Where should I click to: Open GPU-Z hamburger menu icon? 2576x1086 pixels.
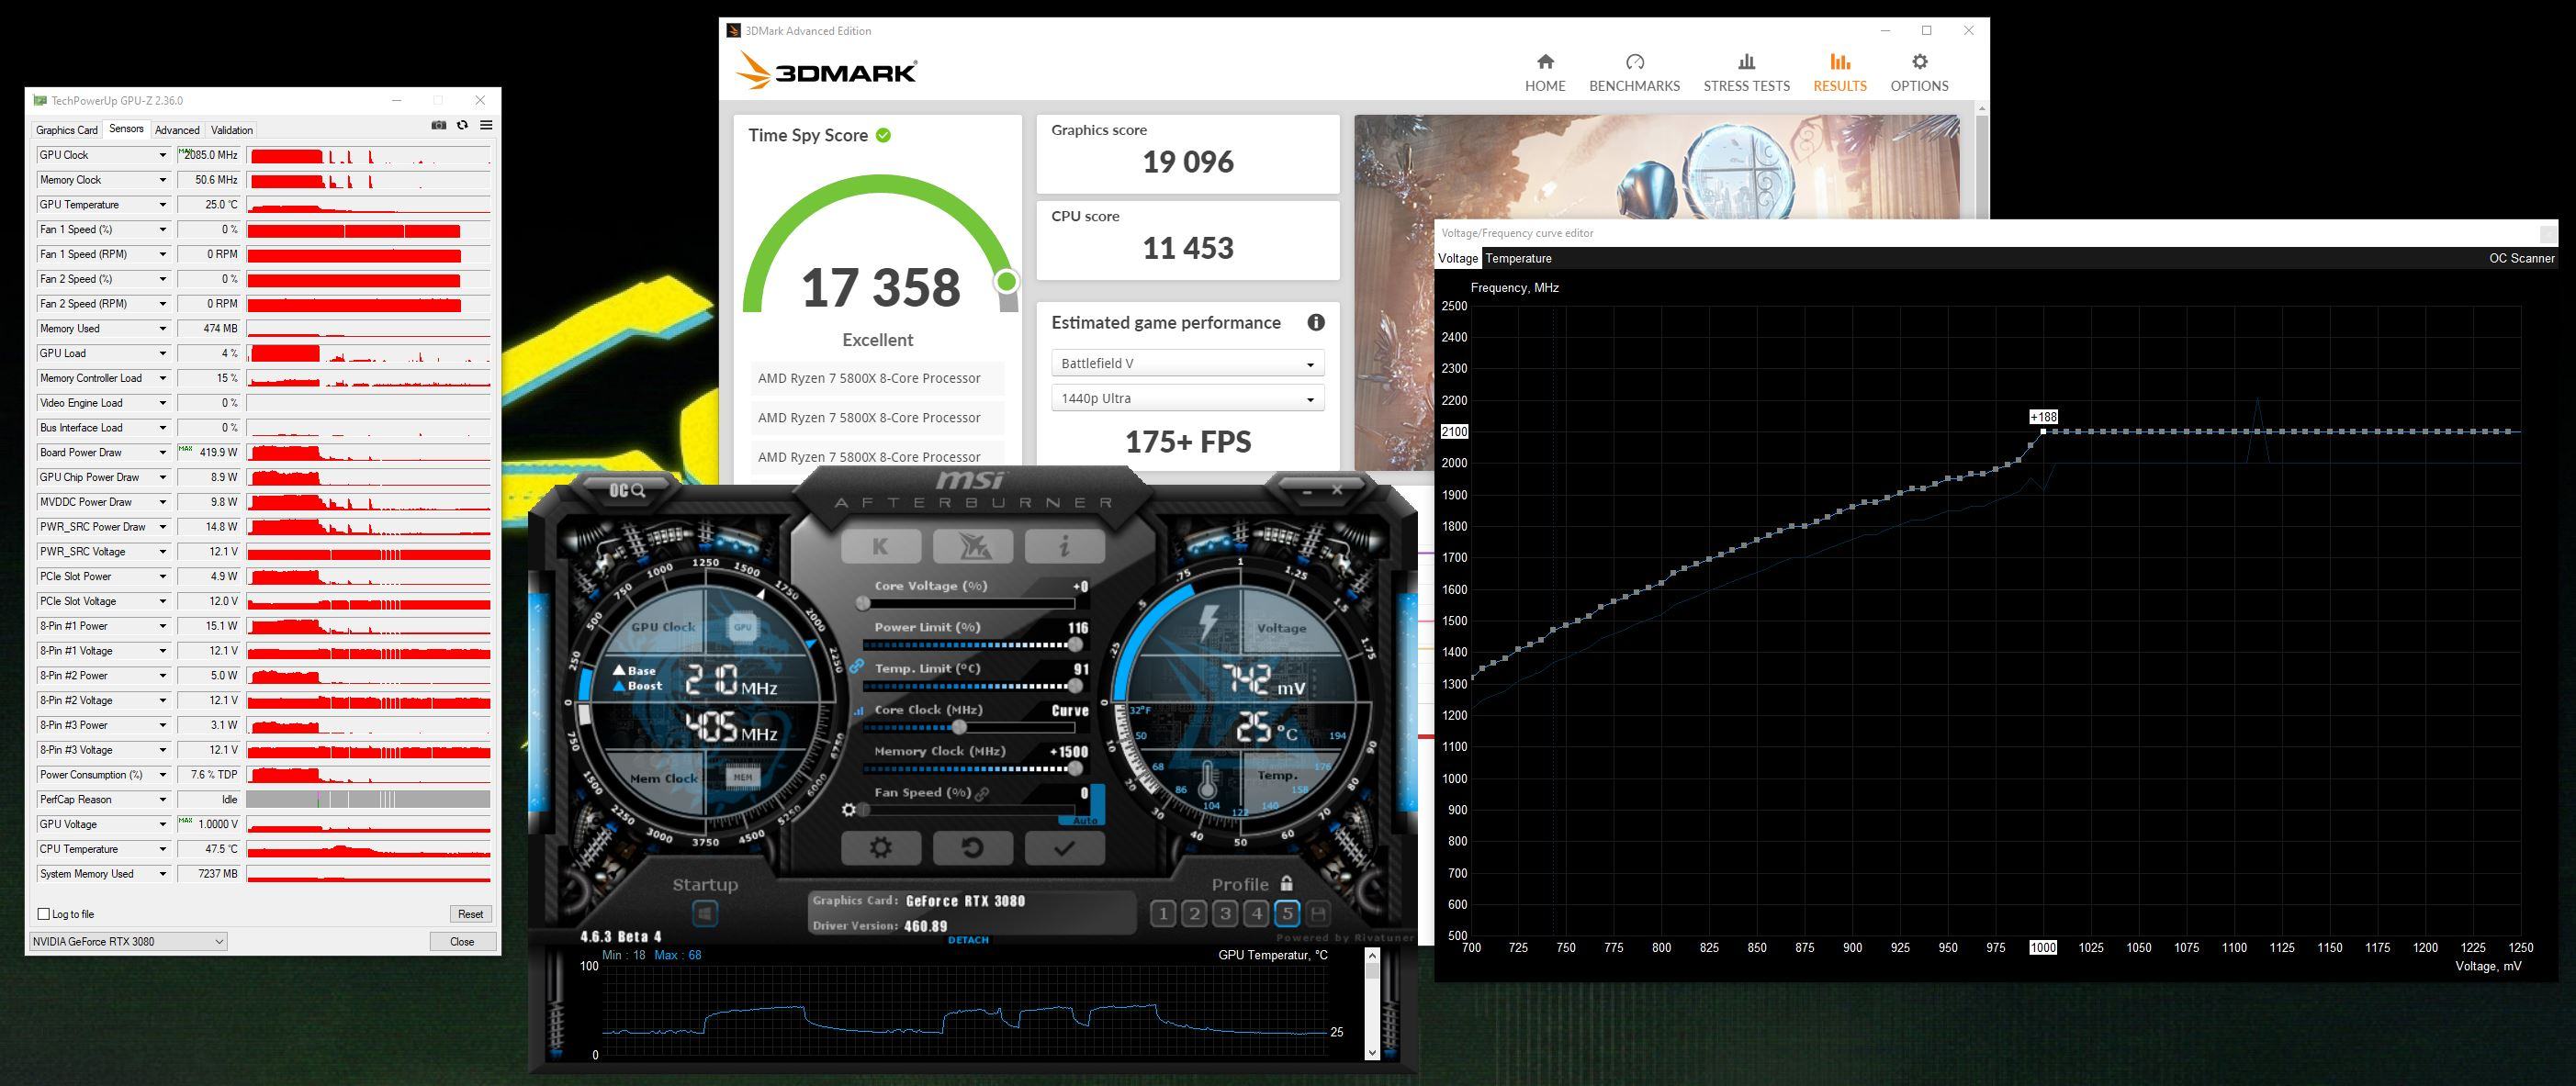[486, 125]
